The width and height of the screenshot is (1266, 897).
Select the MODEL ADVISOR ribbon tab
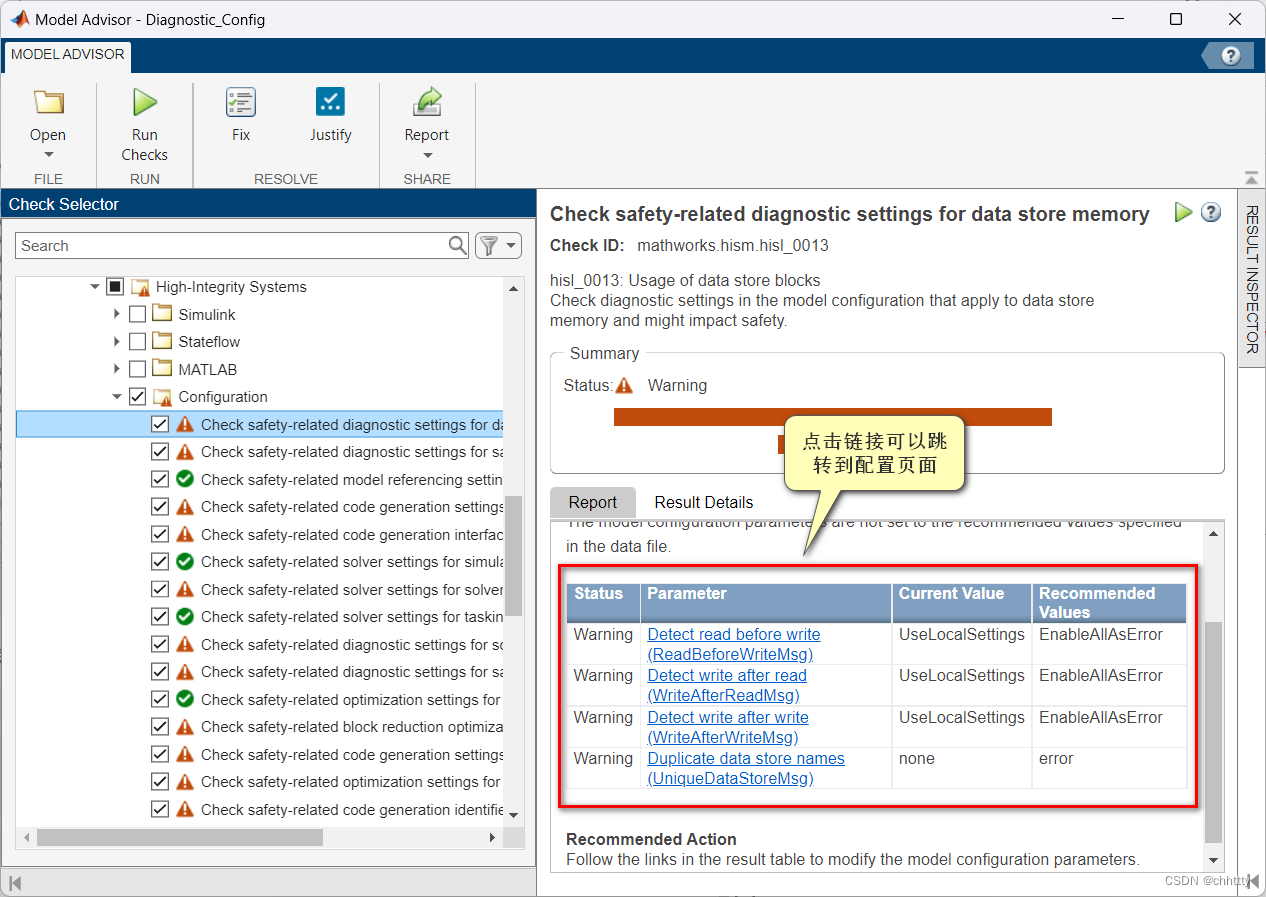[x=68, y=54]
